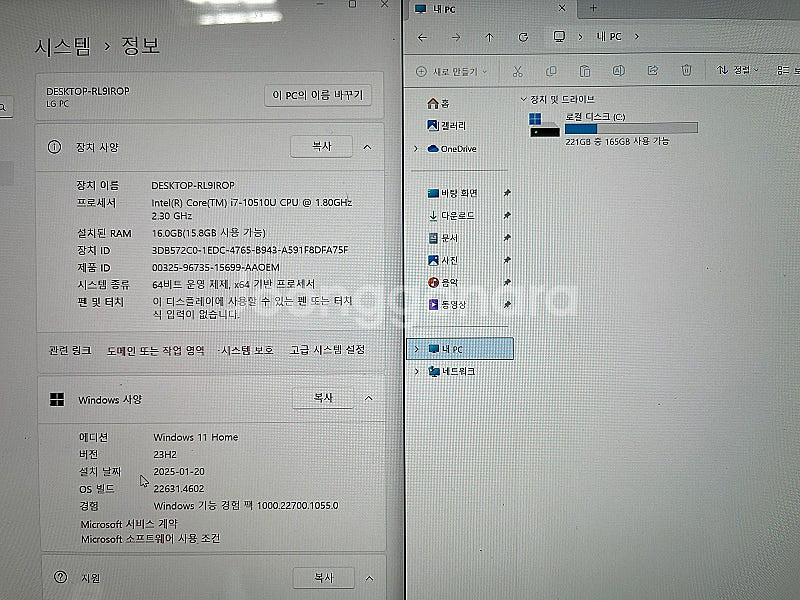The width and height of the screenshot is (800, 600).
Task: Open the 정렬 sort dropdown
Action: pos(738,71)
